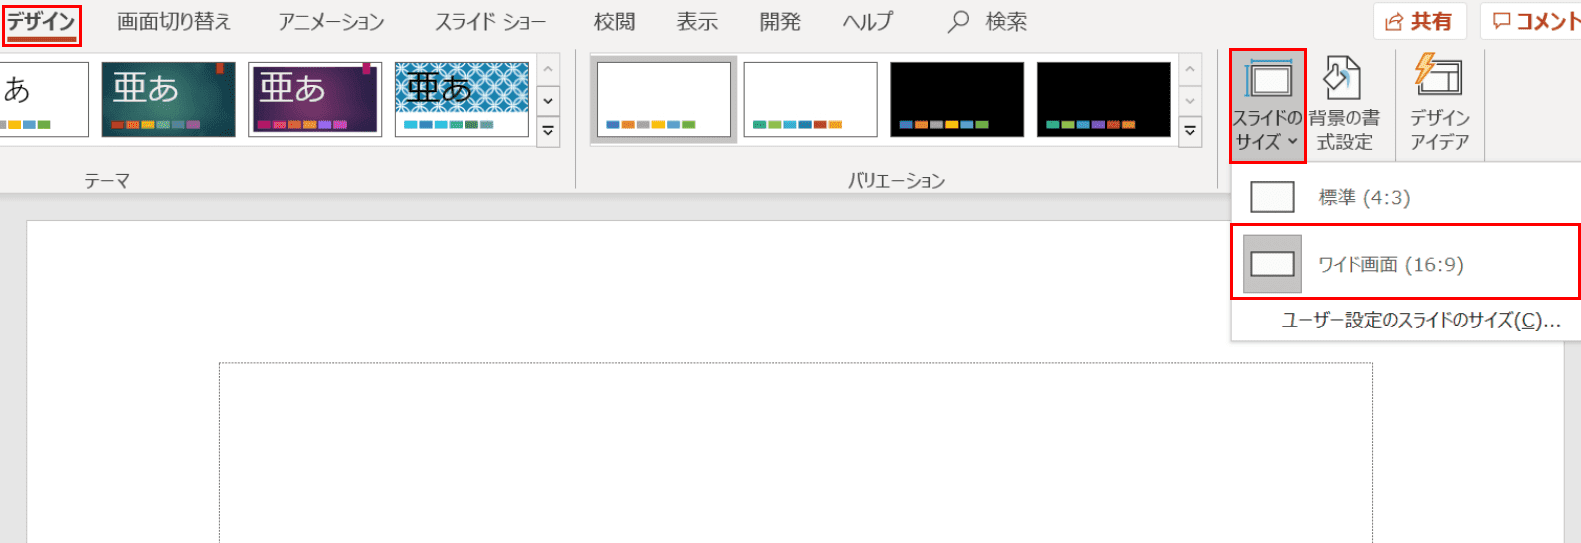The image size is (1581, 543).
Task: Apply the white Office theme thumbnail
Action: pyautogui.click(x=43, y=99)
